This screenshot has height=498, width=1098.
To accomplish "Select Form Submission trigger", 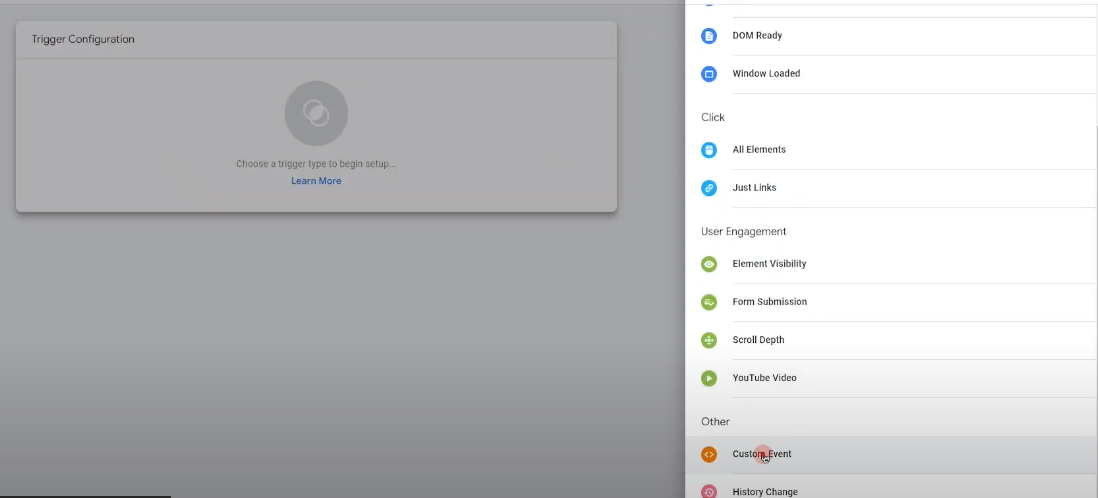I will coord(891,302).
